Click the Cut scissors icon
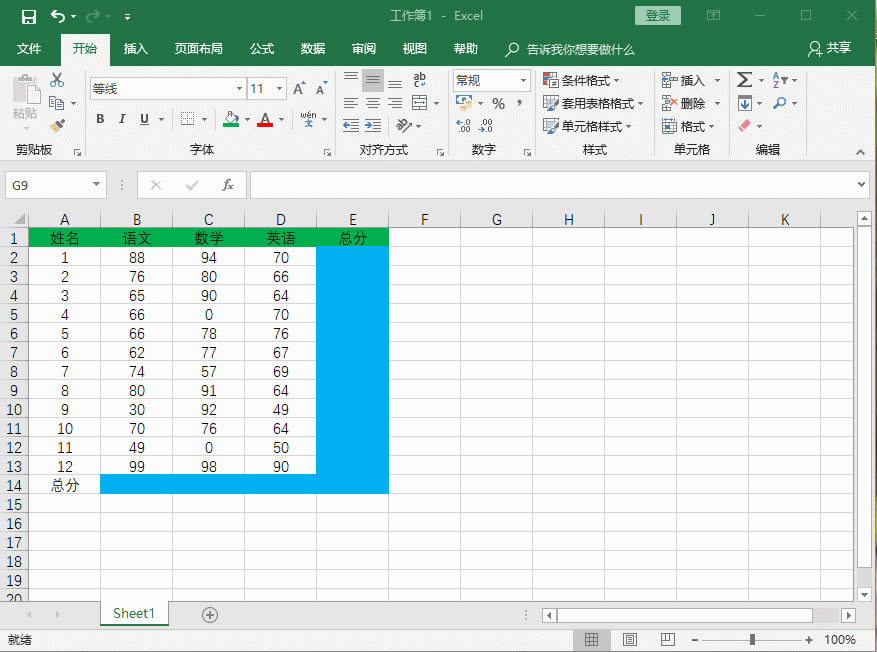 pyautogui.click(x=57, y=80)
